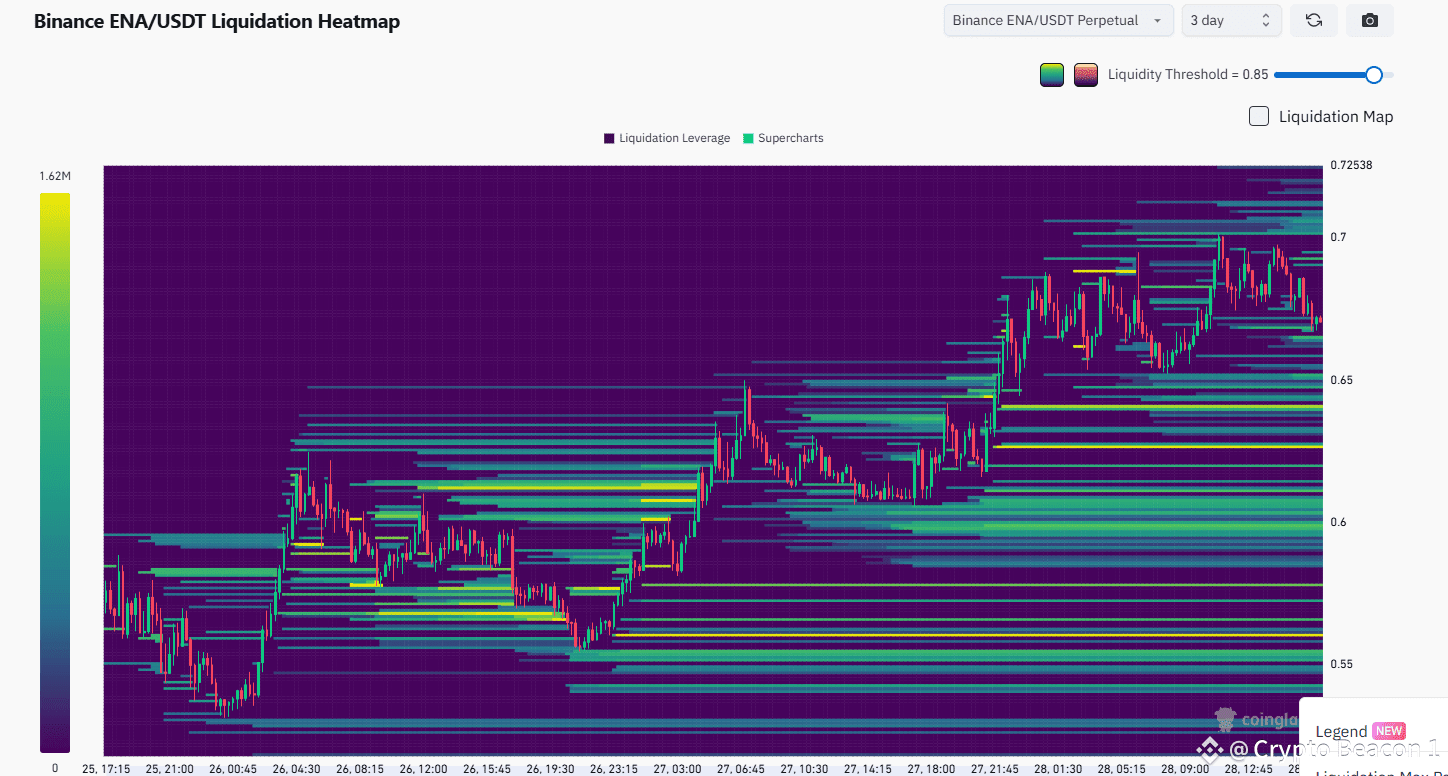Click the 28, 12:45 time axis label
This screenshot has height=776, width=1448.
[1249, 769]
